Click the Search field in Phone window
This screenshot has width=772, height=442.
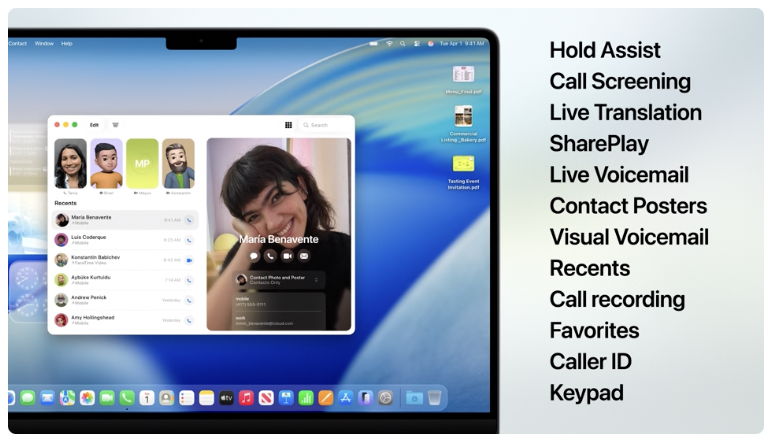click(x=325, y=125)
